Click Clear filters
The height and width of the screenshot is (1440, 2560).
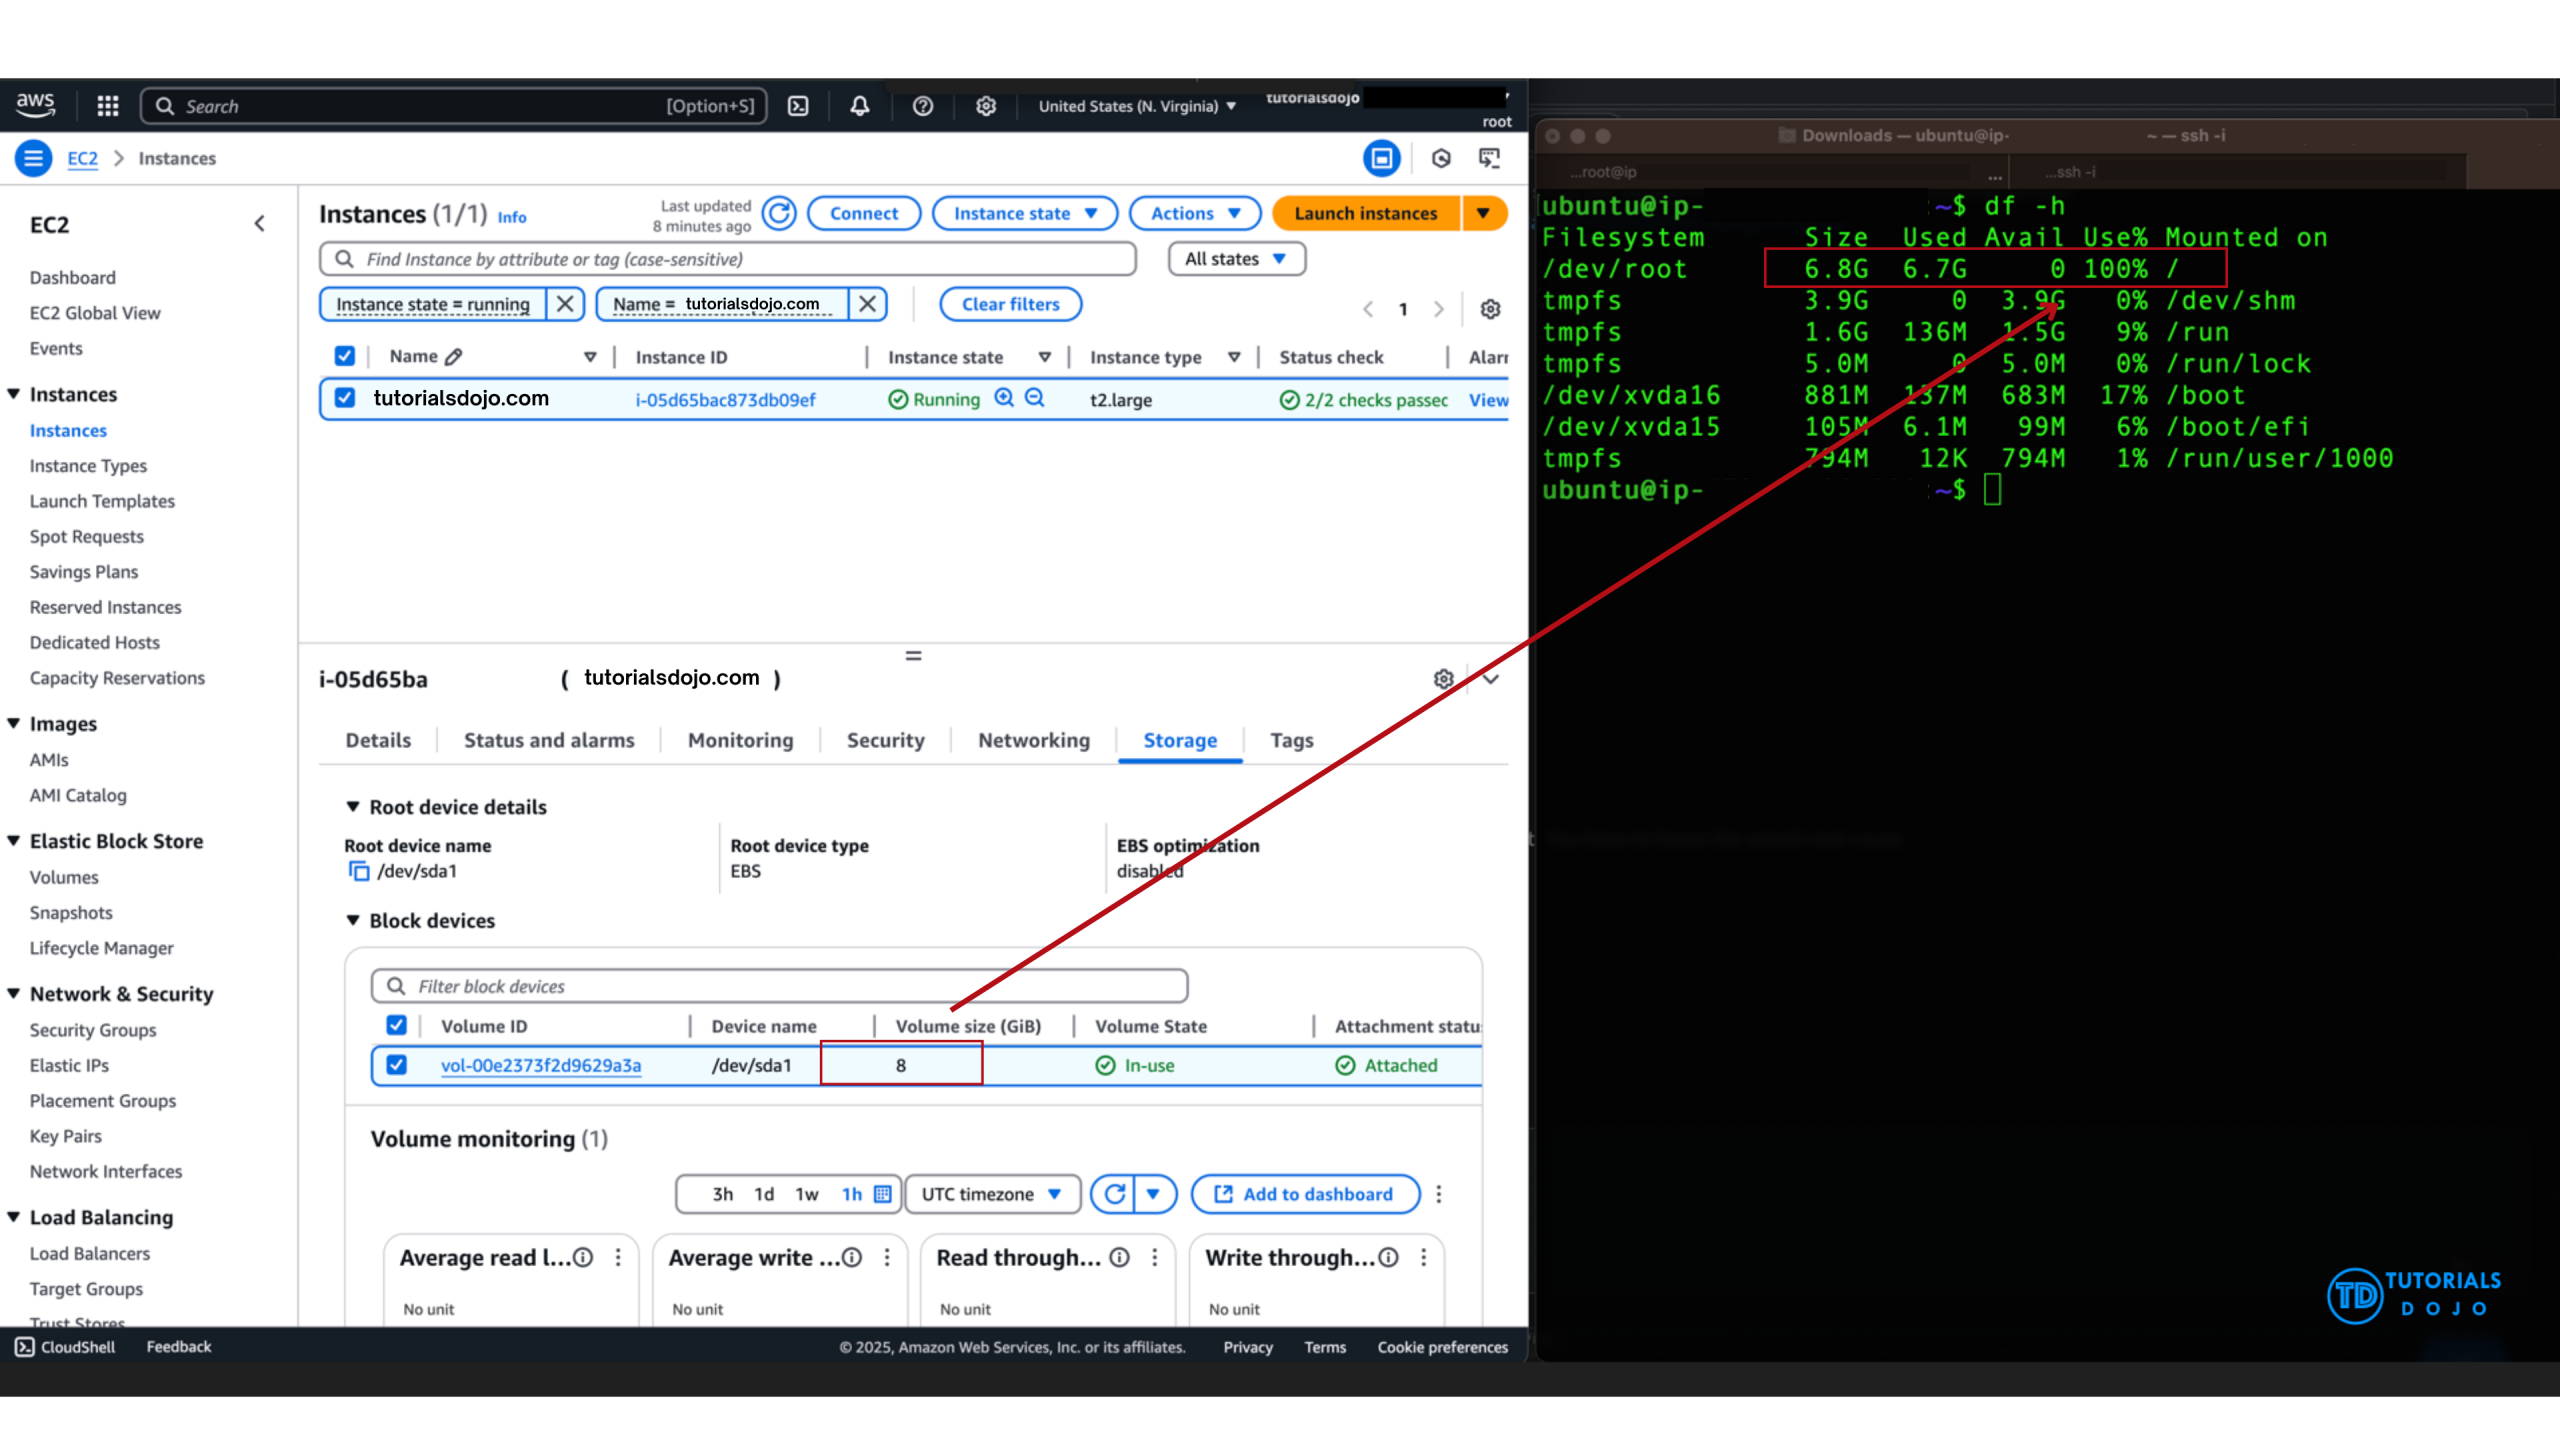1010,304
